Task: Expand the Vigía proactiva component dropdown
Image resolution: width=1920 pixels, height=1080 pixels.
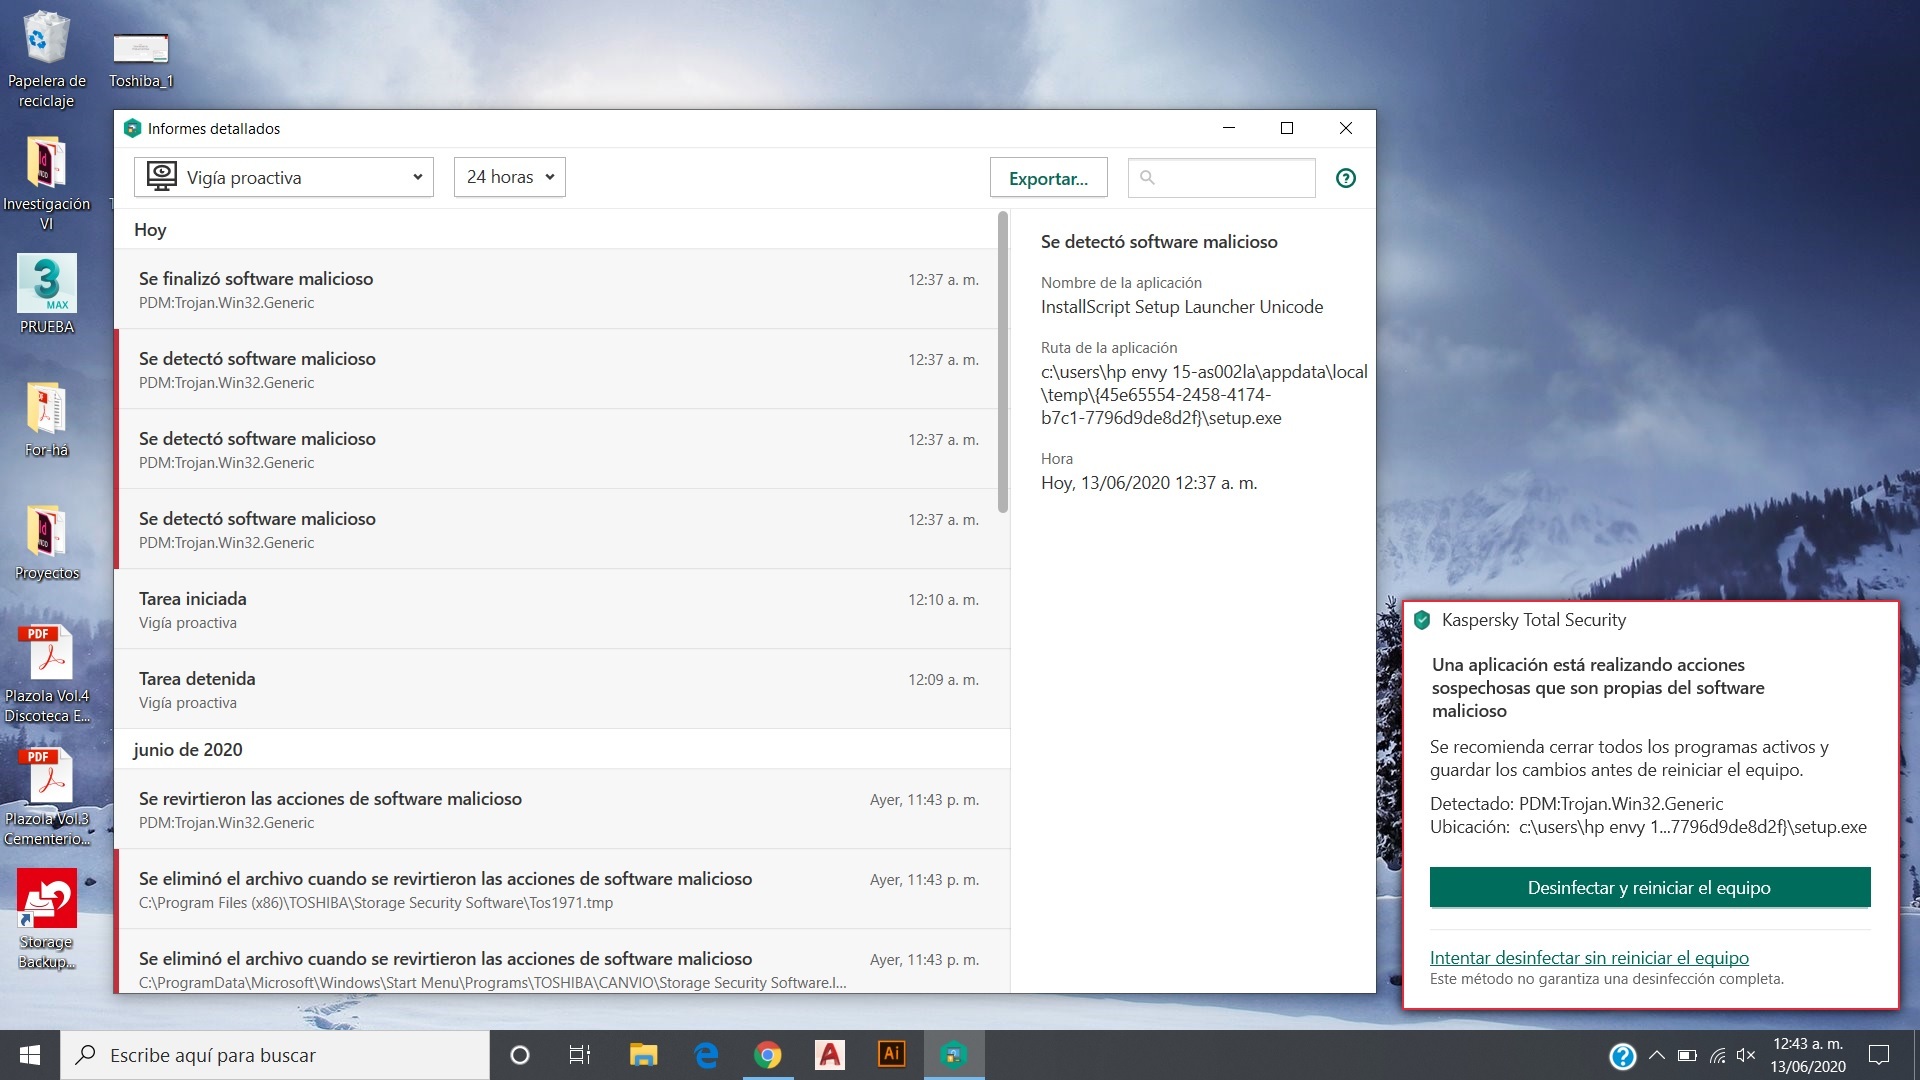Action: pos(284,177)
